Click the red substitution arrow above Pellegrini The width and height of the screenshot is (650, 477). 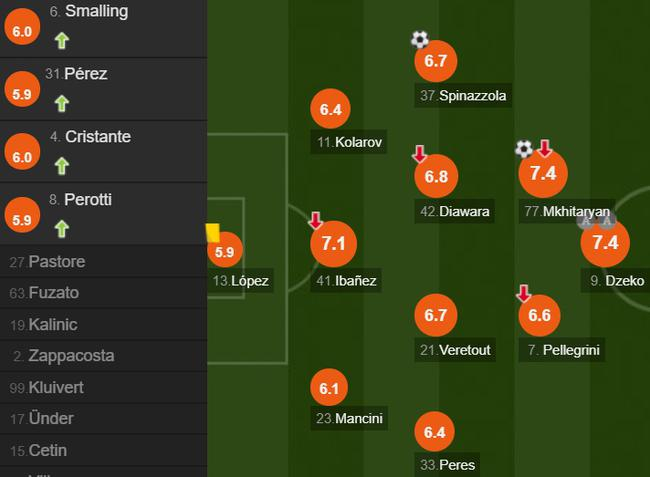(523, 294)
